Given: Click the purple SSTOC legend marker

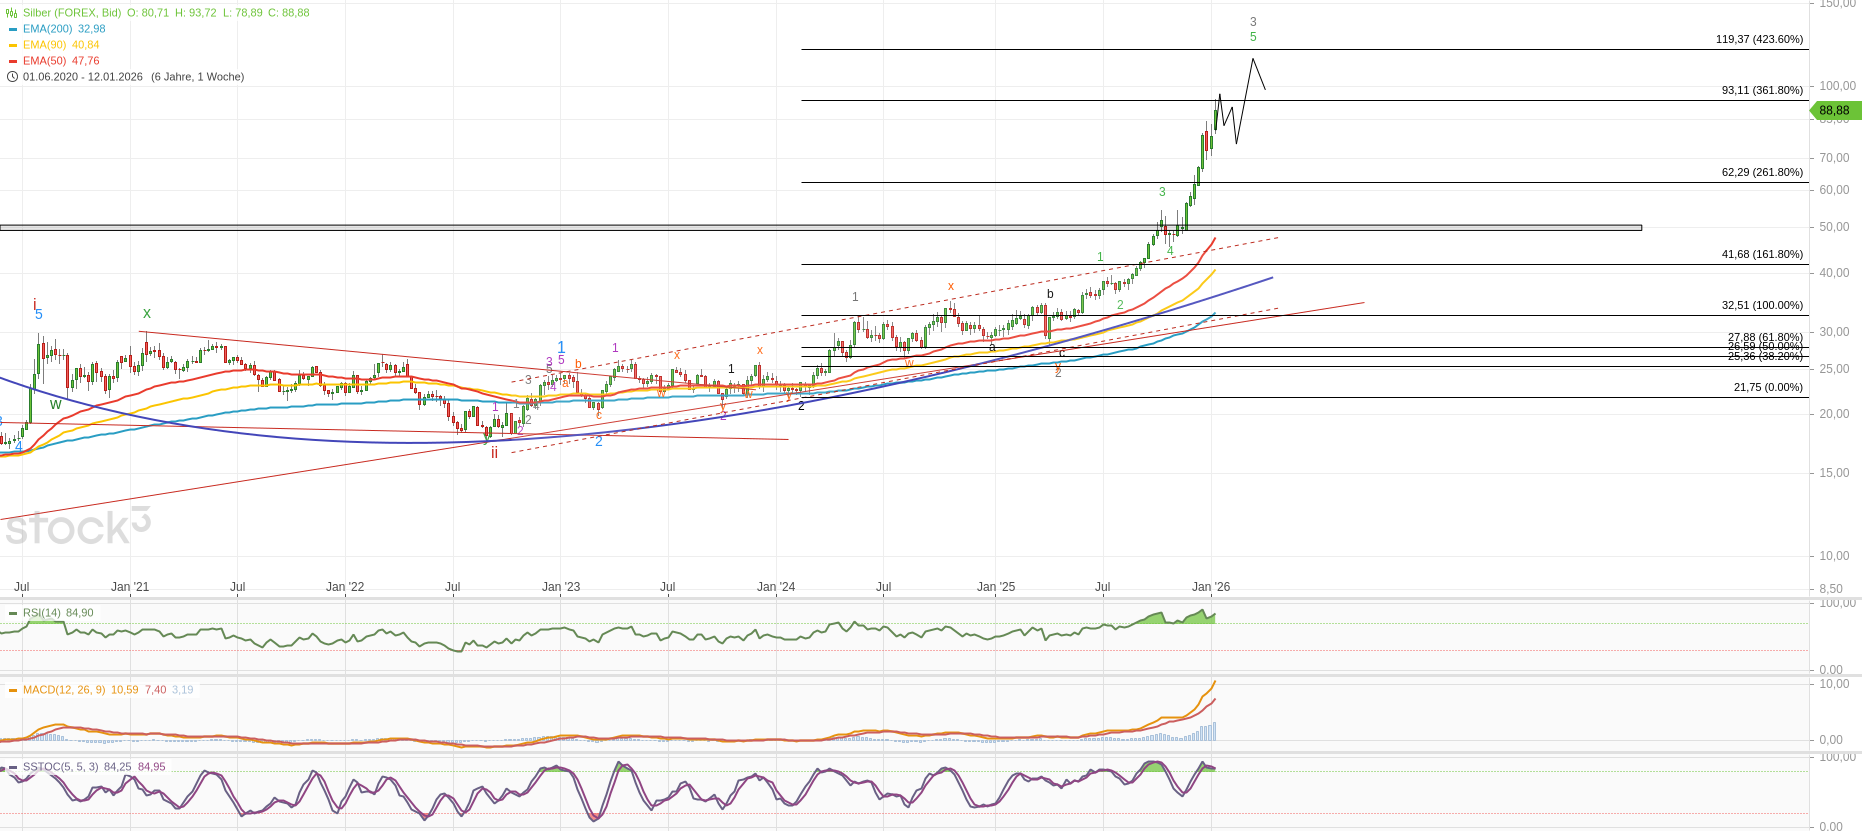Looking at the screenshot, I should [13, 767].
